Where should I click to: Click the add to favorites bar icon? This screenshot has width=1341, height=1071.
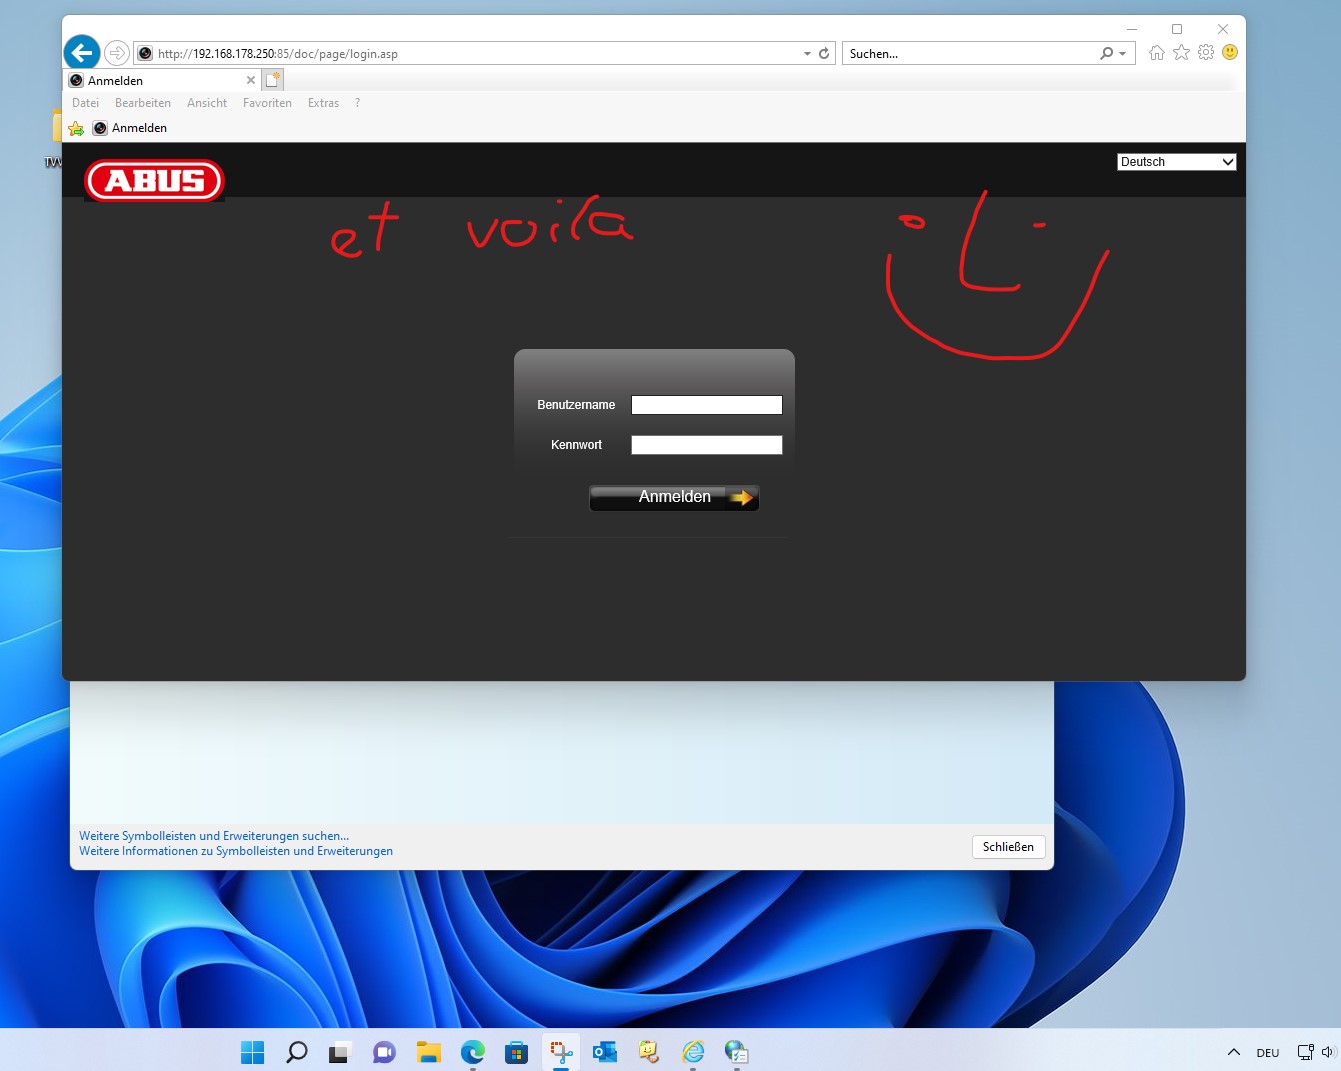coord(76,128)
